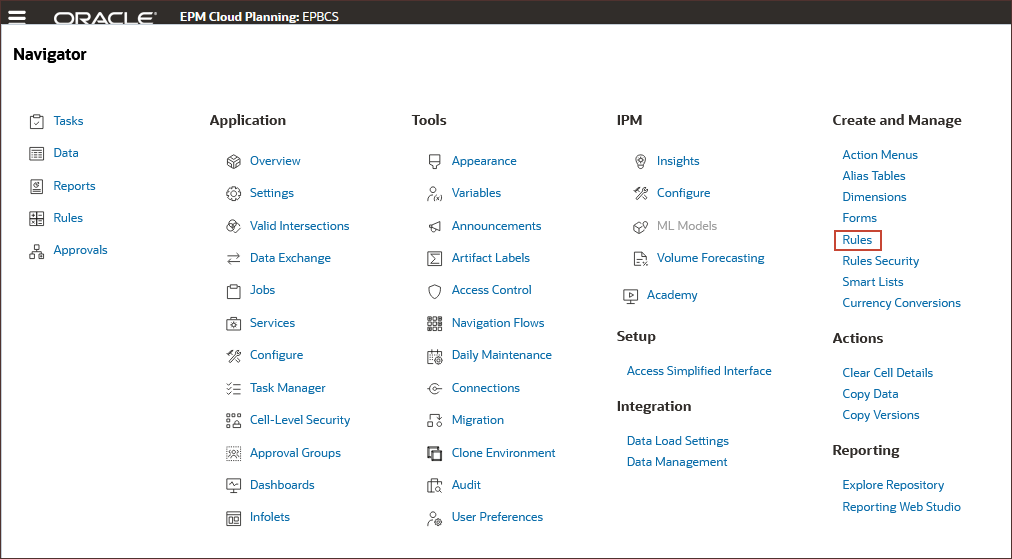
Task: Open the Alias Tables link
Action: coord(874,176)
